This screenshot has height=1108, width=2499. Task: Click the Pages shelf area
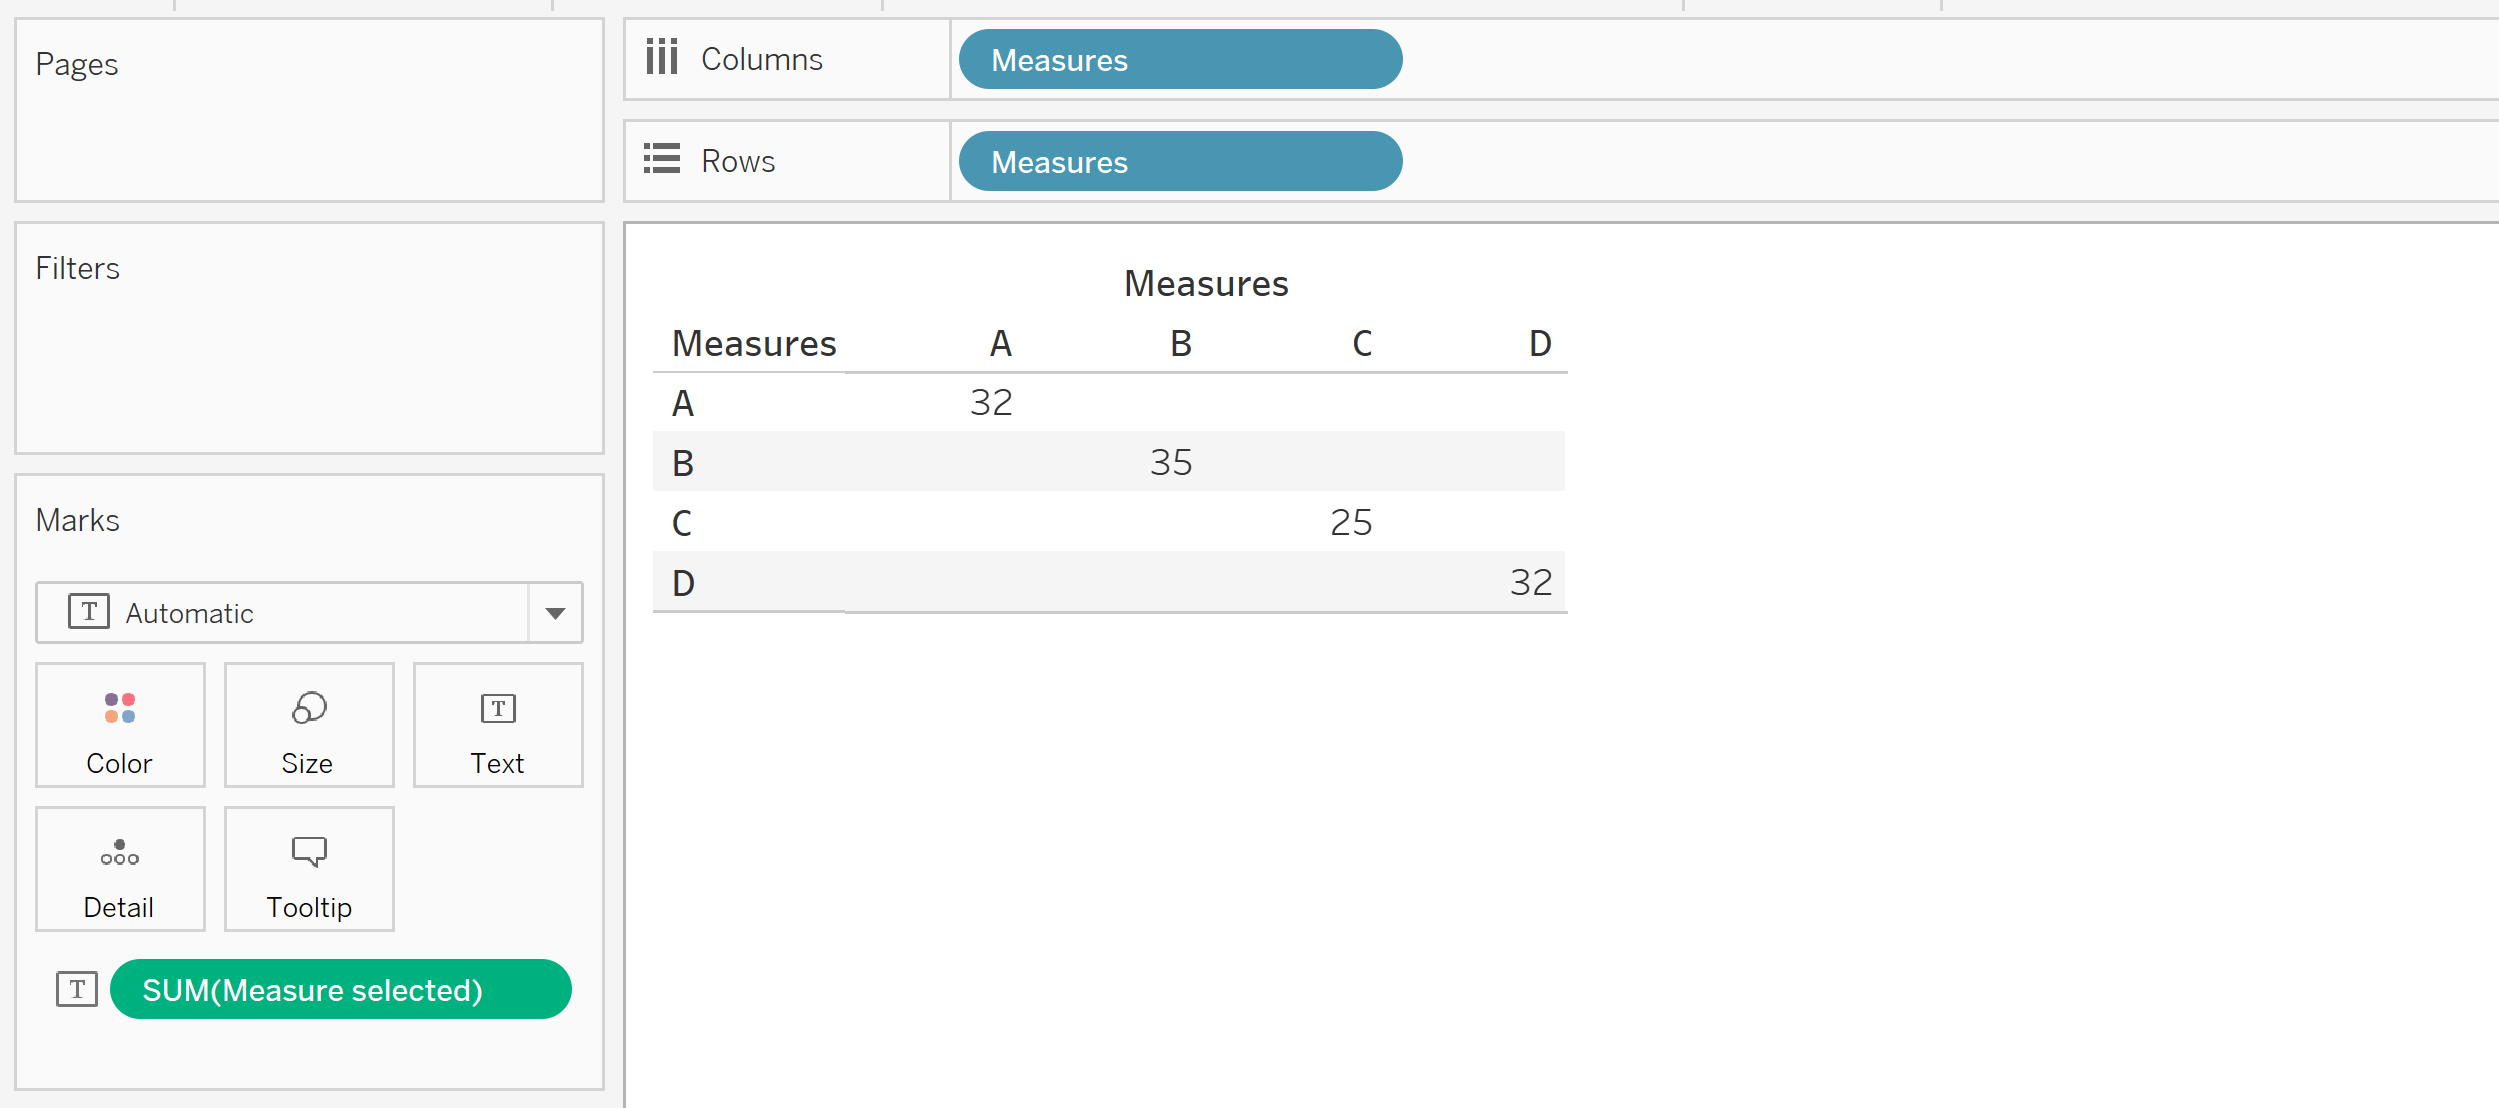(309, 130)
